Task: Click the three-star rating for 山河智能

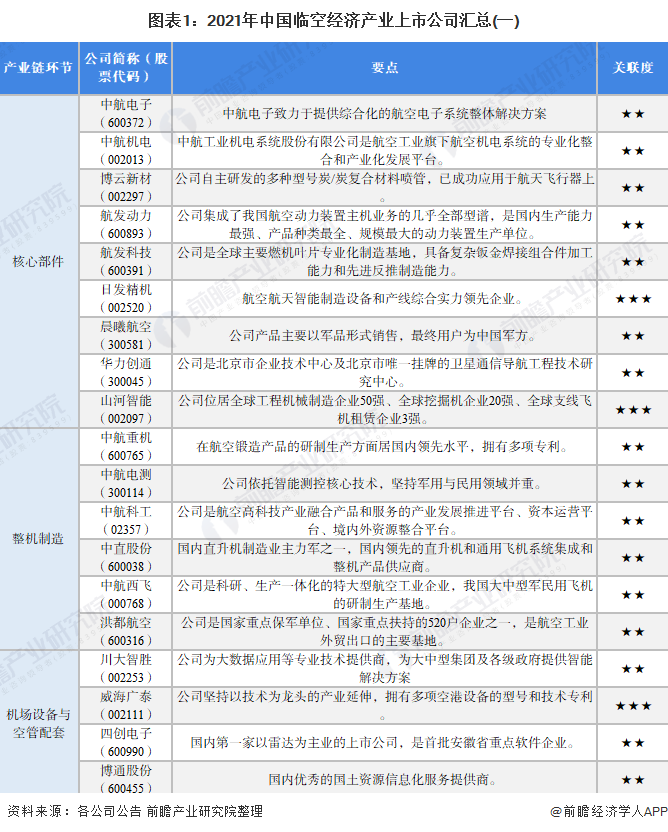Action: (633, 410)
